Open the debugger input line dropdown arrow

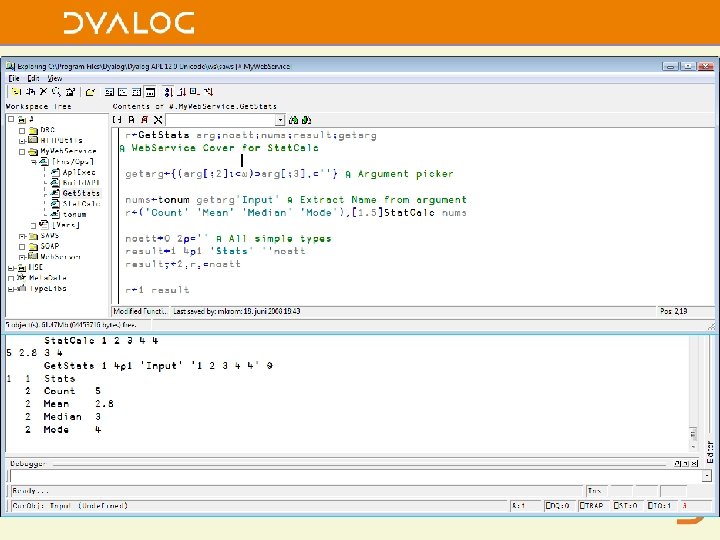(707, 476)
